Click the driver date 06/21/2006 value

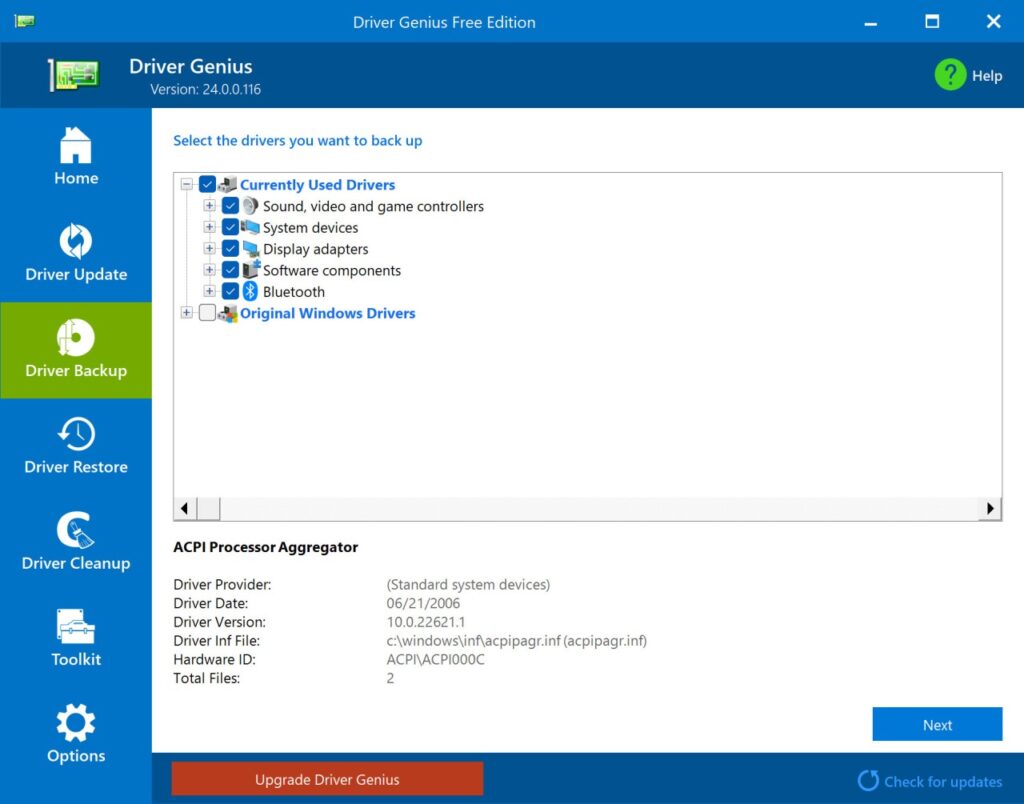(x=423, y=603)
